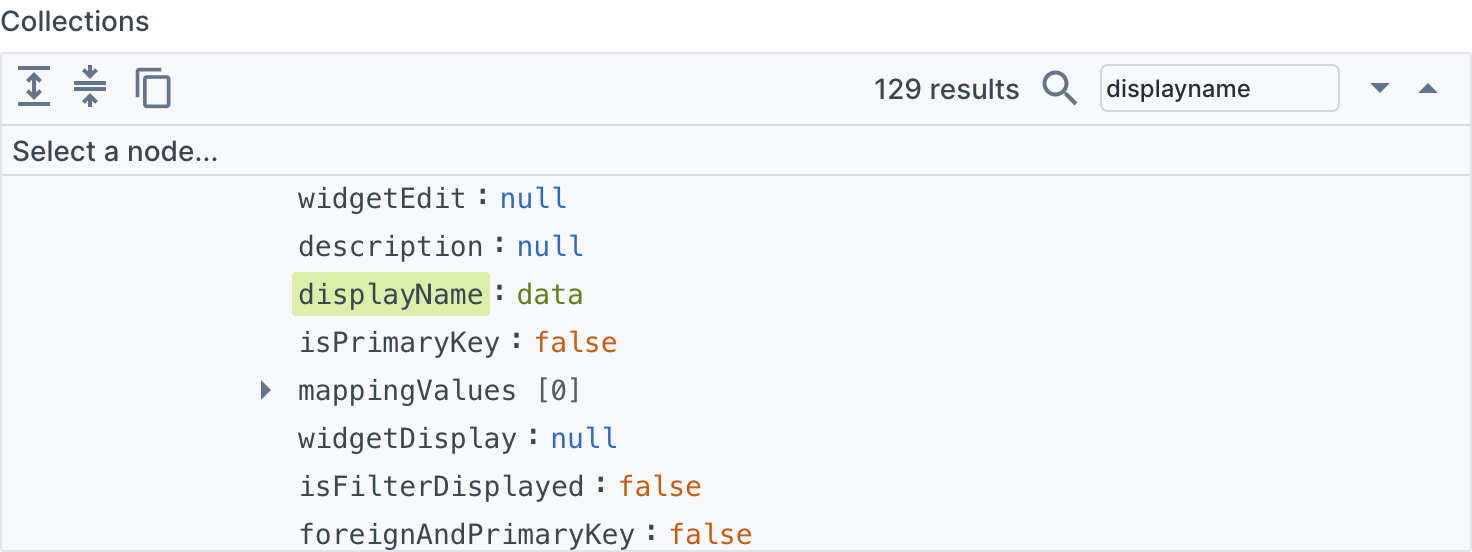Copy the JSON content to clipboard
This screenshot has height=552, width=1472.
click(153, 88)
